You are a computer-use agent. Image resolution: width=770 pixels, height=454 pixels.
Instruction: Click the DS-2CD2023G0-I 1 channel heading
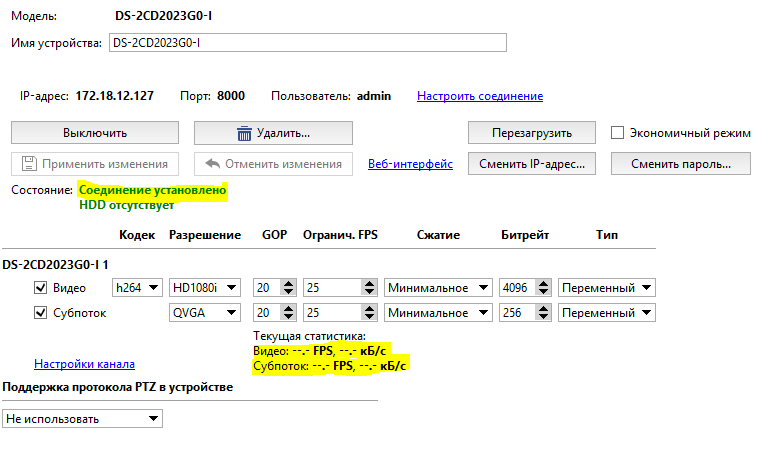(x=55, y=265)
